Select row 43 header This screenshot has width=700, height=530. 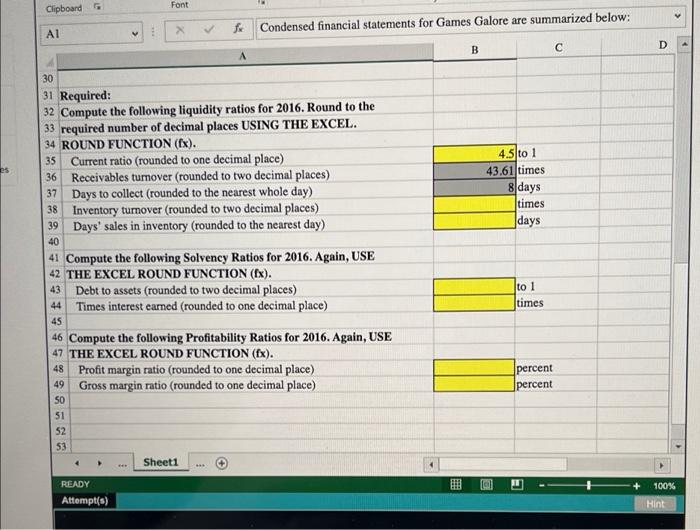pos(55,290)
